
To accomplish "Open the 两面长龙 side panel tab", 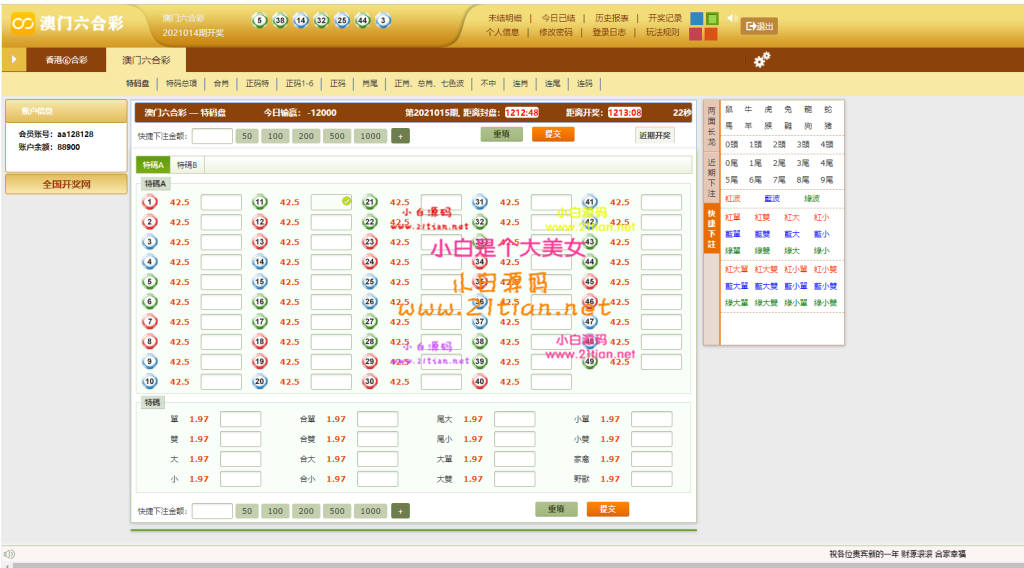I will coord(711,121).
